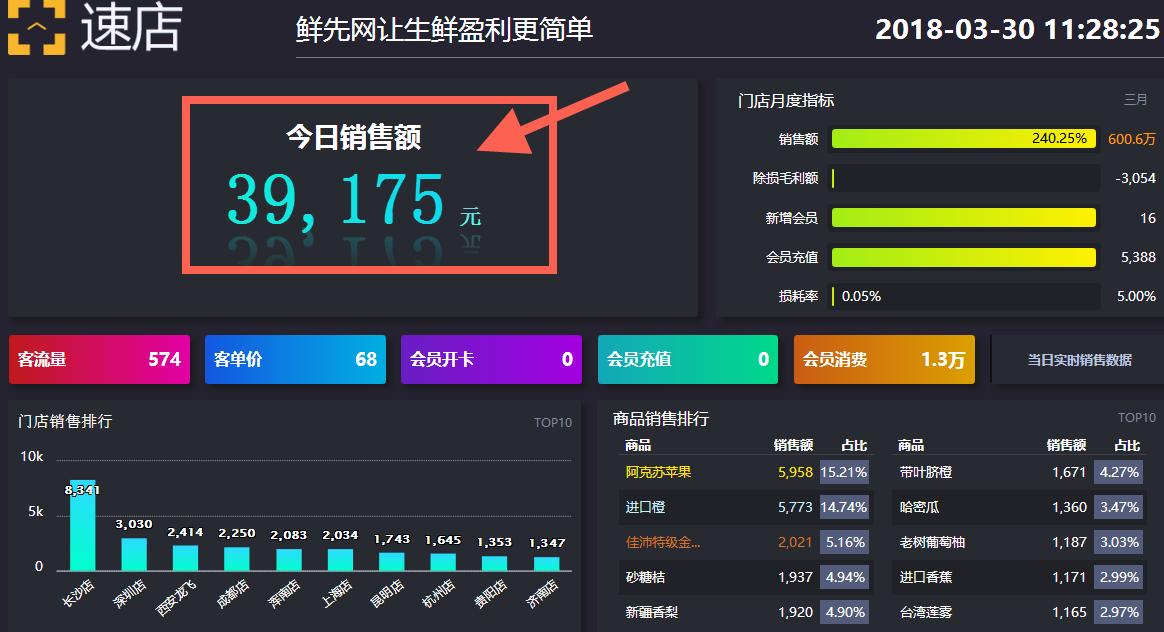This screenshot has height=632, width=1164.
Task: Click the 销售额 progress bar showing 240.25%
Action: (964, 139)
